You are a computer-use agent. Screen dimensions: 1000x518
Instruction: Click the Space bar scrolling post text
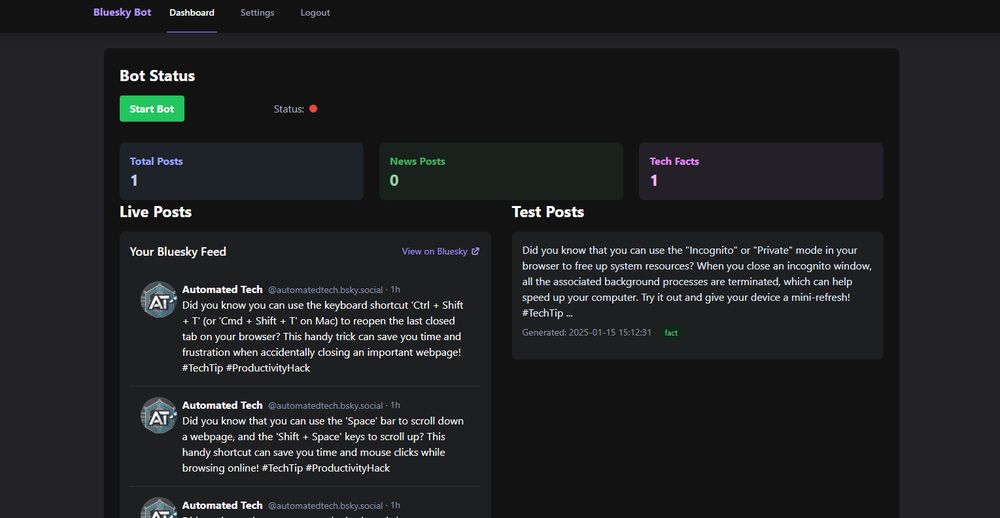point(323,445)
